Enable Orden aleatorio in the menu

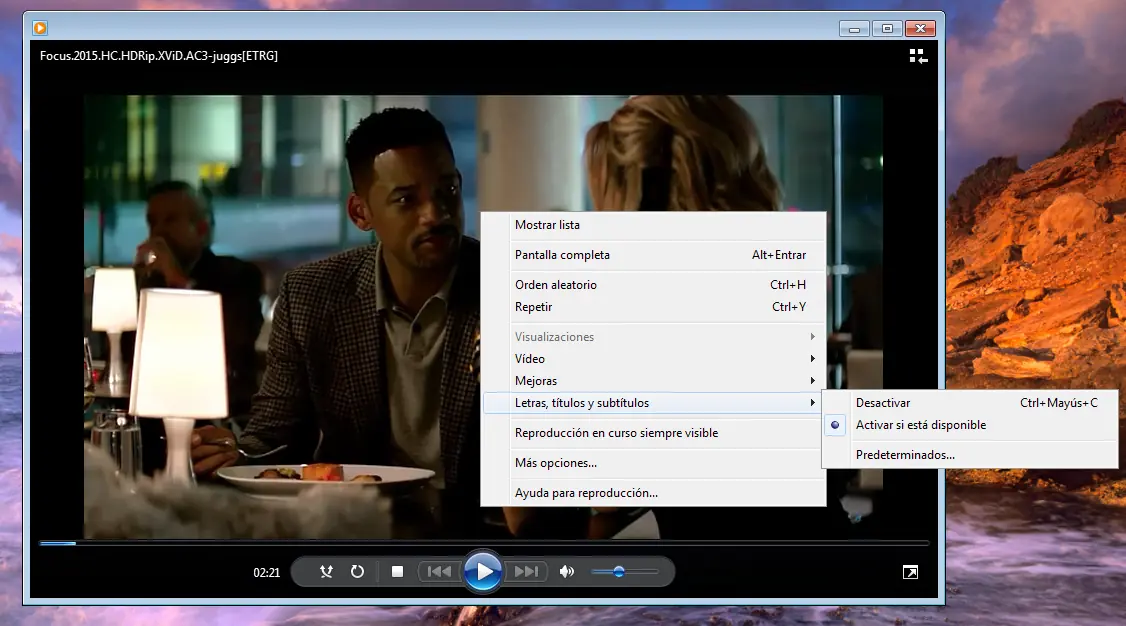[653, 284]
